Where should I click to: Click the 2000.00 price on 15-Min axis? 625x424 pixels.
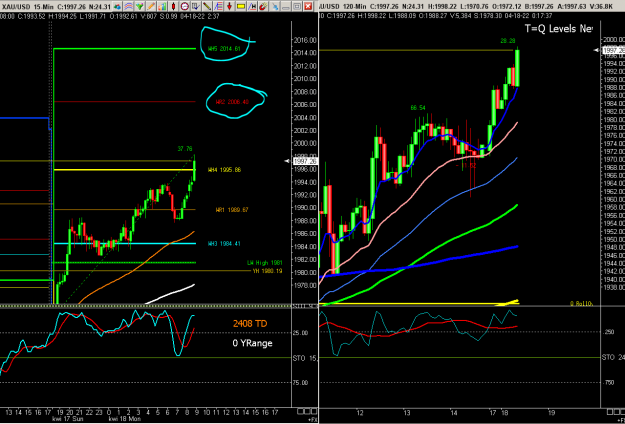[x=305, y=143]
